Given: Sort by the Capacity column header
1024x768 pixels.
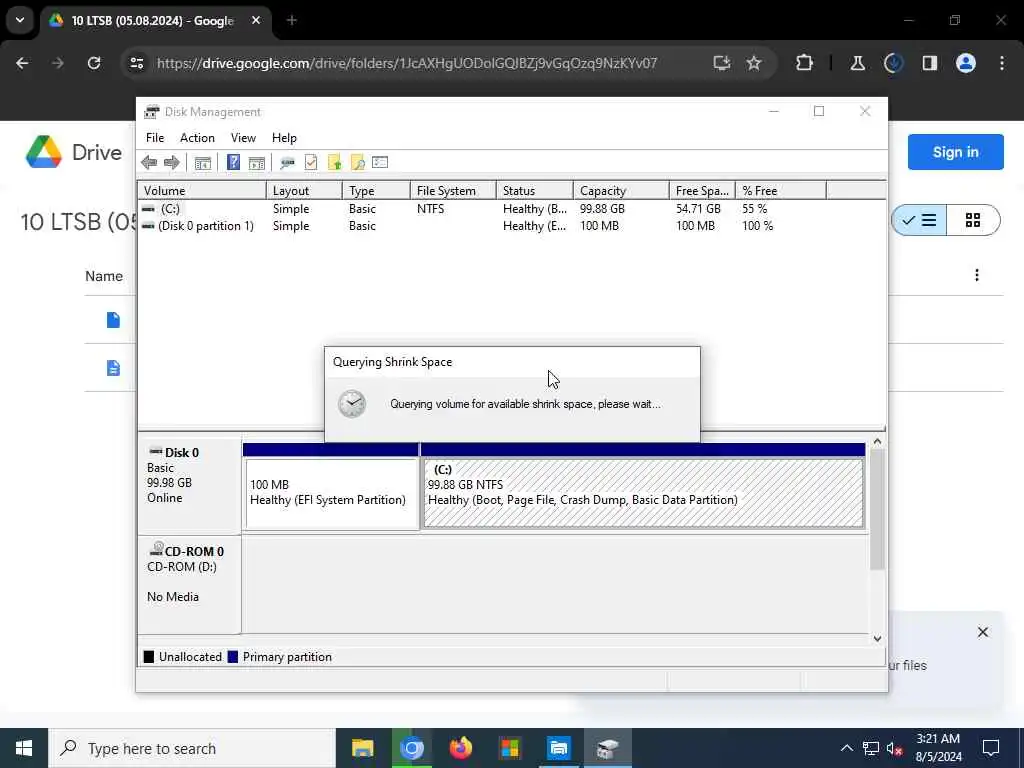Looking at the screenshot, I should (x=621, y=191).
